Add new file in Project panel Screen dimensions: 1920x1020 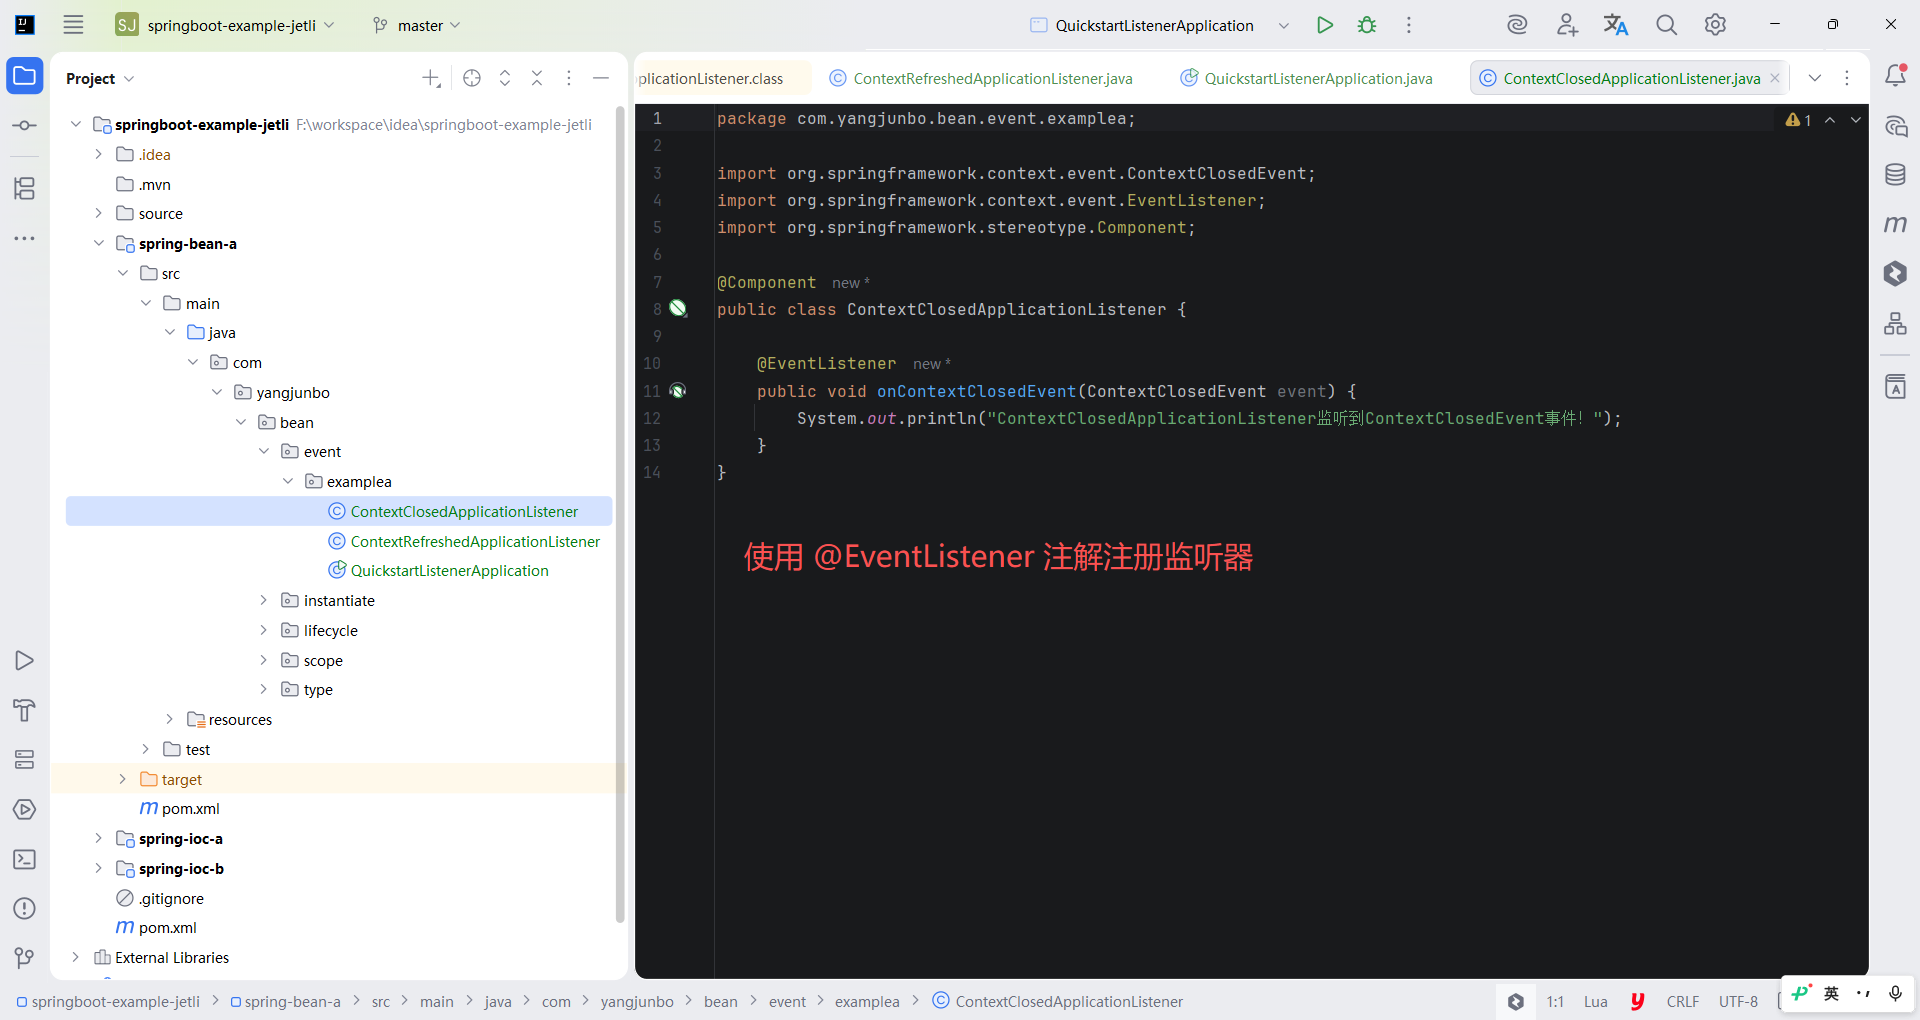(x=431, y=78)
